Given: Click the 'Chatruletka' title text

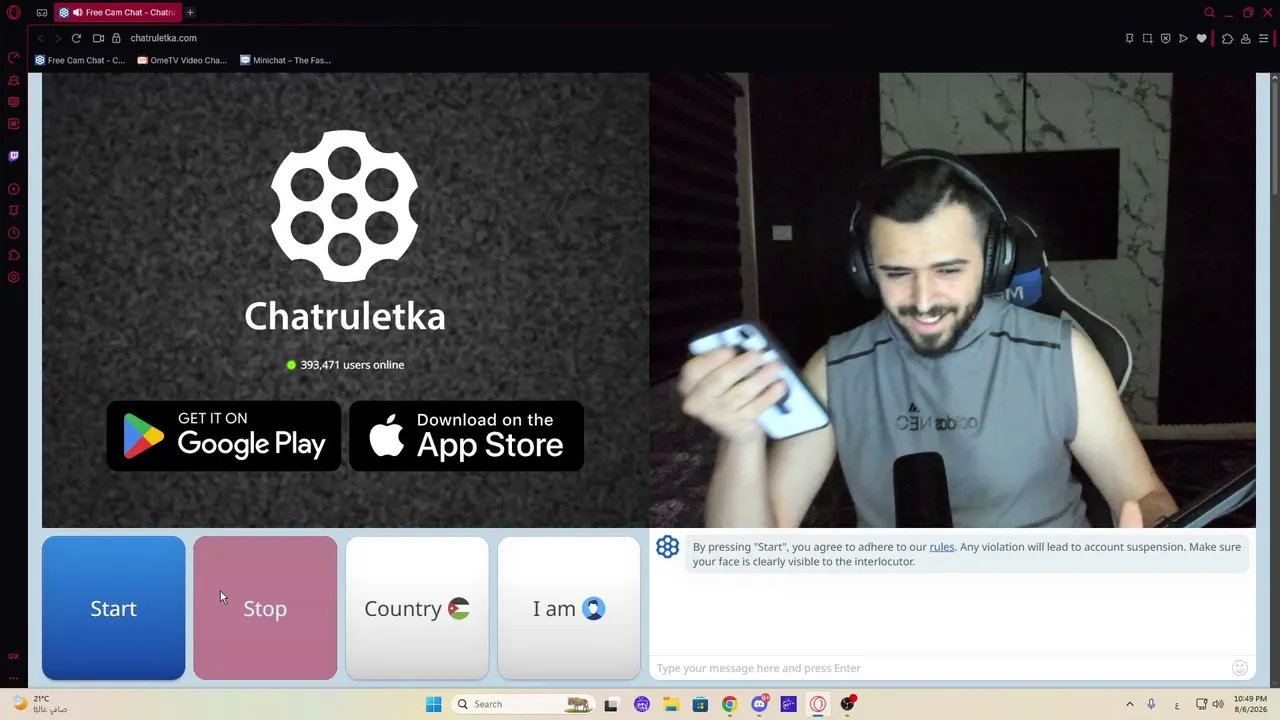Looking at the screenshot, I should [x=345, y=316].
